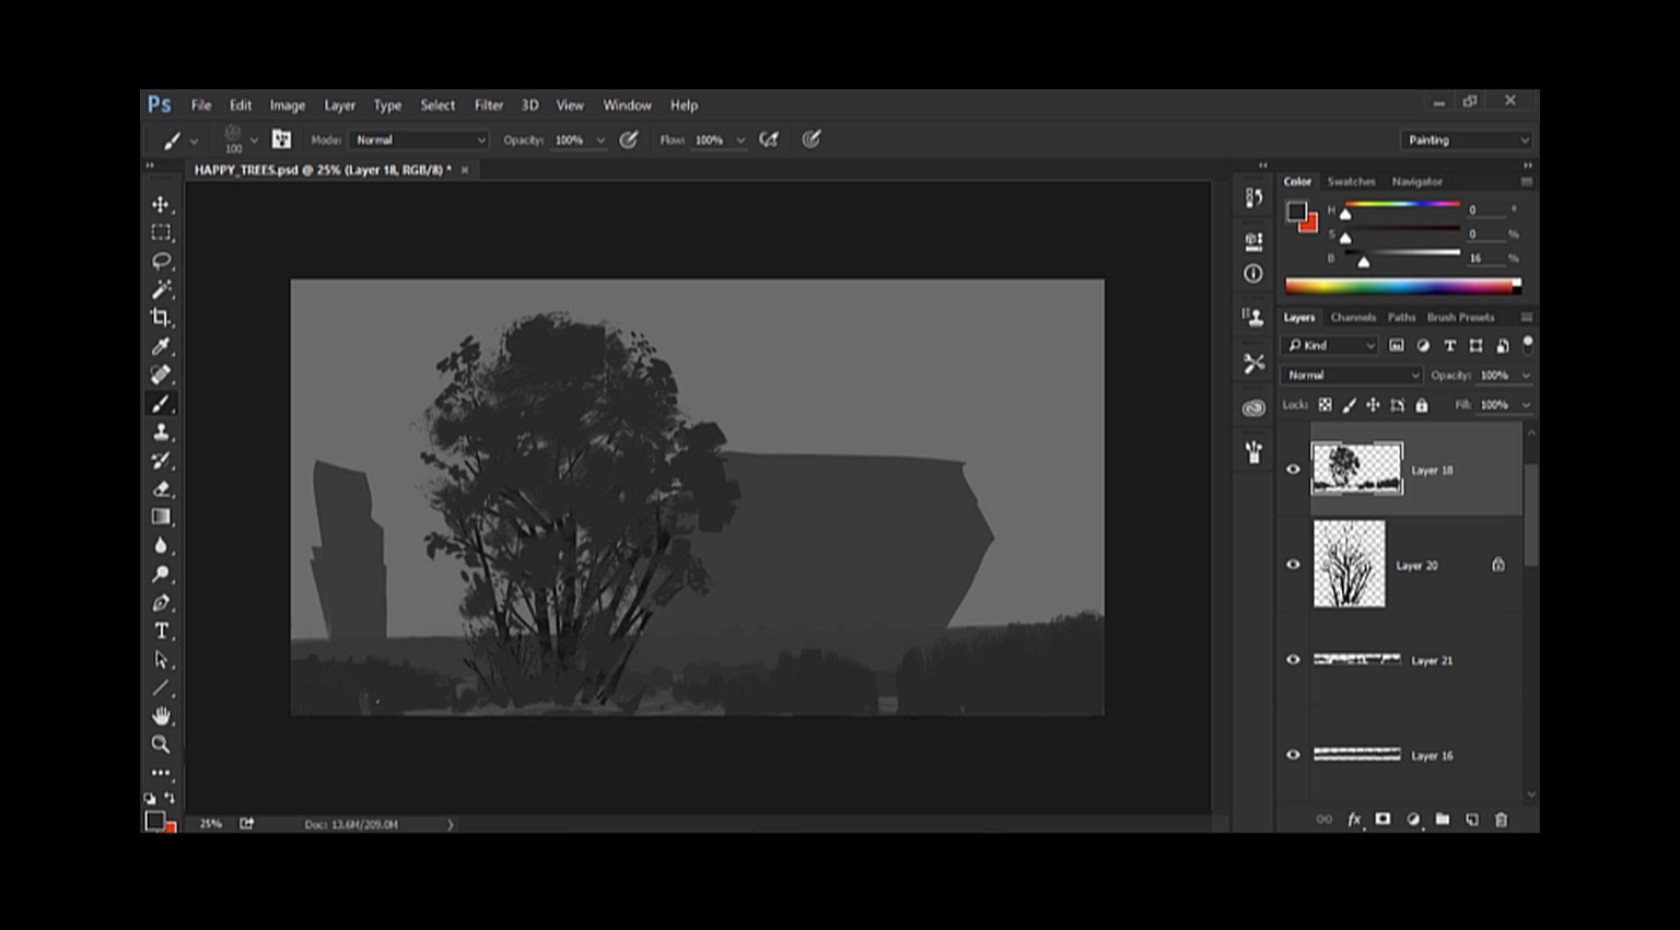Open the layer blend mode dropdown

click(x=1351, y=375)
